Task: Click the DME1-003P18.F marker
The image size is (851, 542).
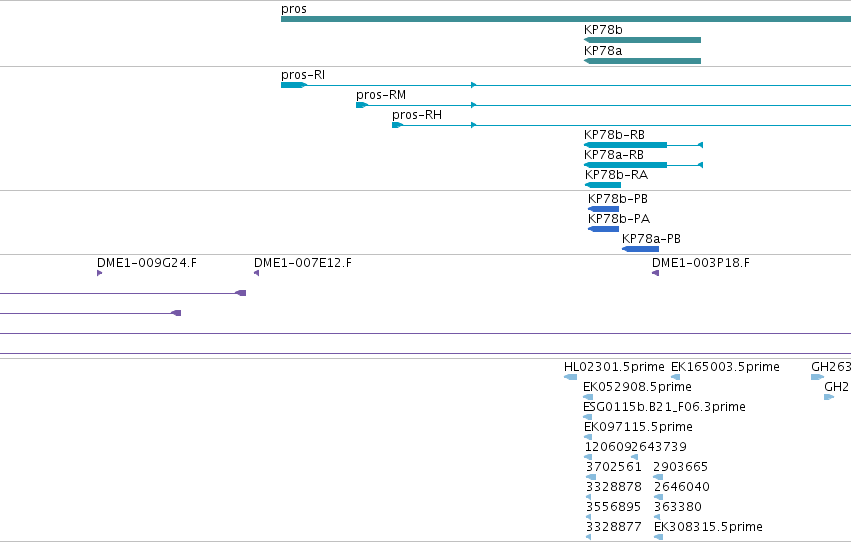Action: tap(655, 273)
